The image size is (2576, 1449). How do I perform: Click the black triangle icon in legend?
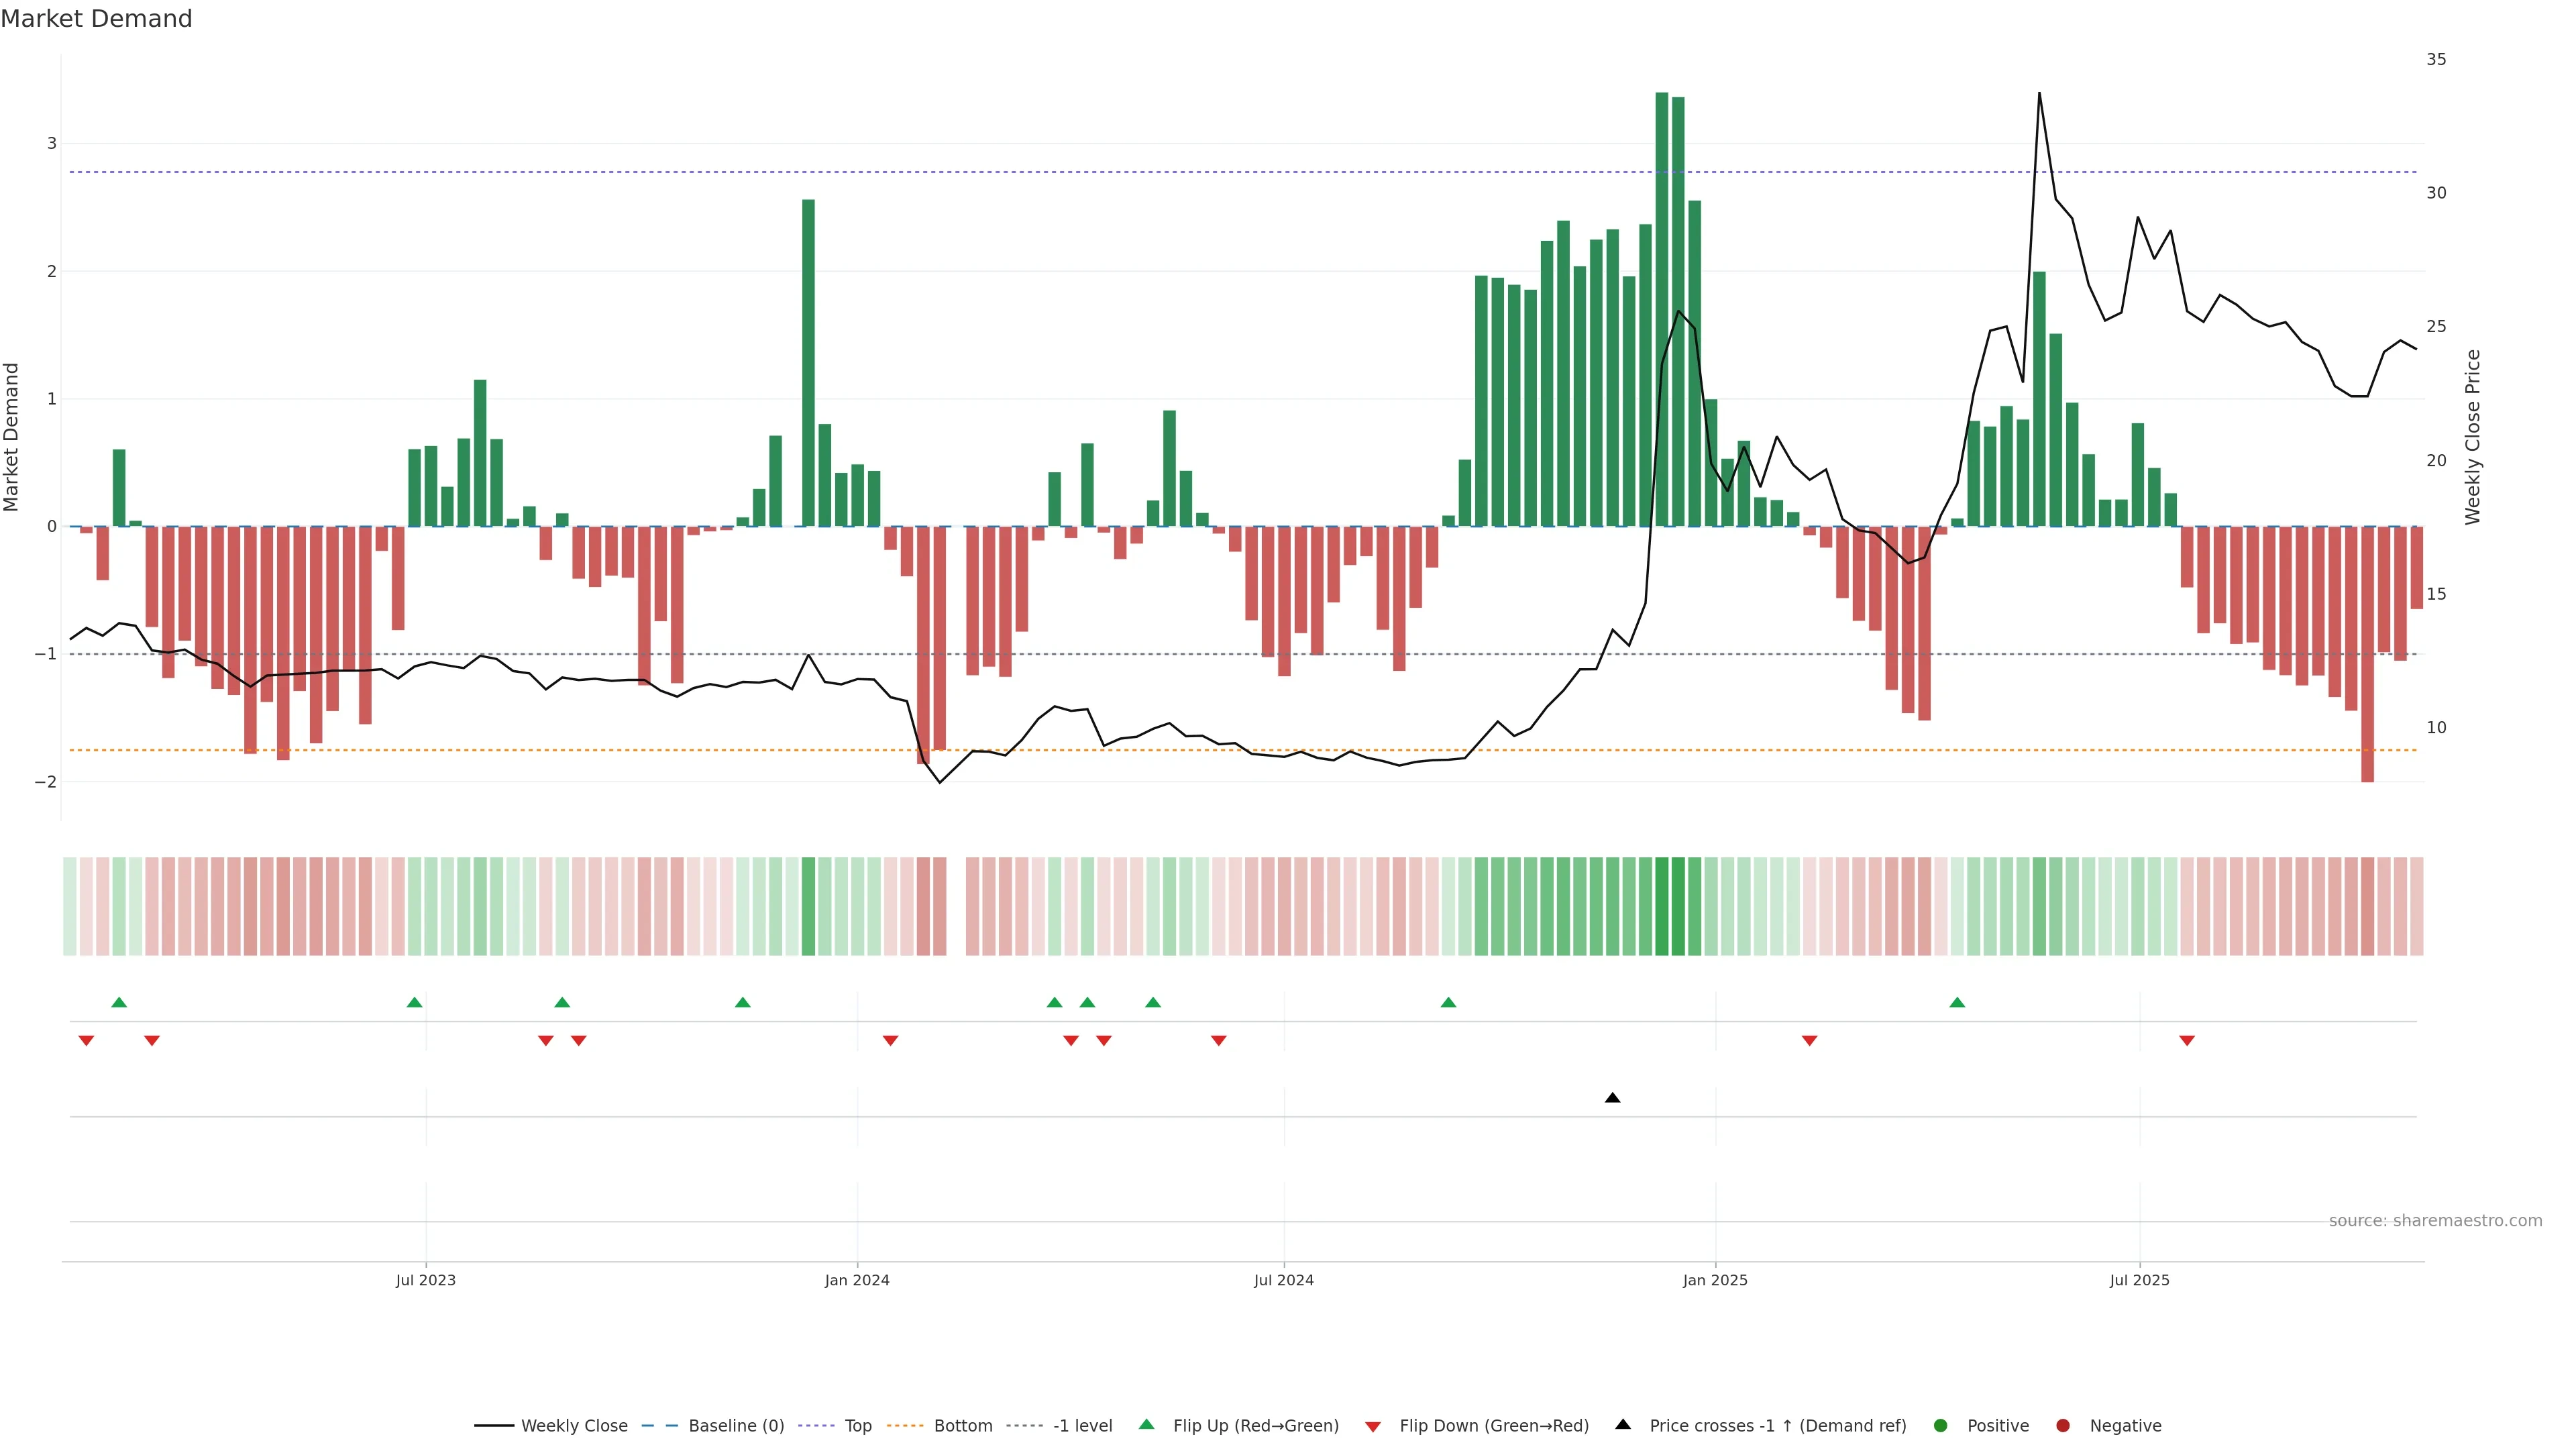[1623, 1424]
